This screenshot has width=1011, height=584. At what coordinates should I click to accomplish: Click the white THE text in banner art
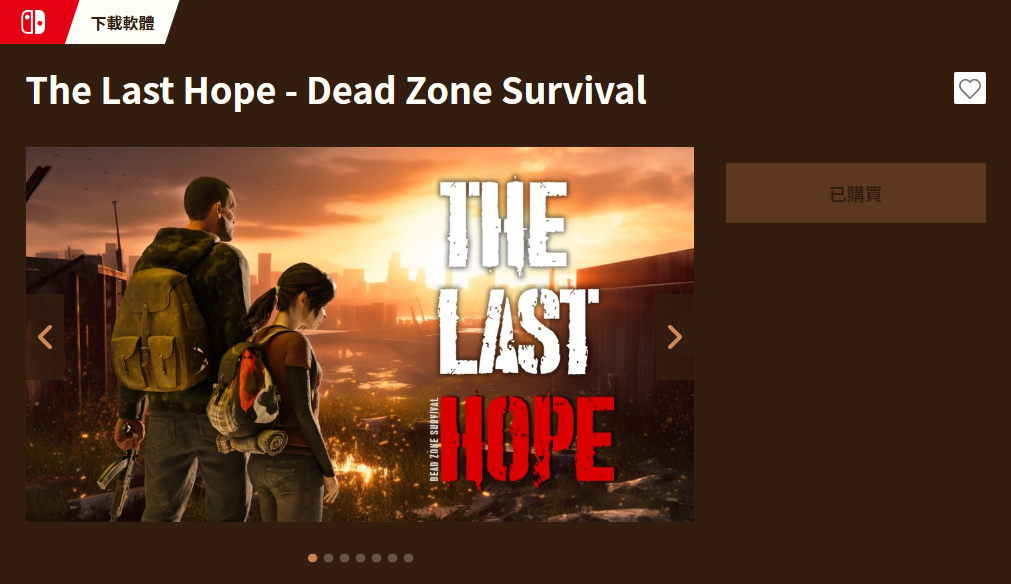(503, 224)
